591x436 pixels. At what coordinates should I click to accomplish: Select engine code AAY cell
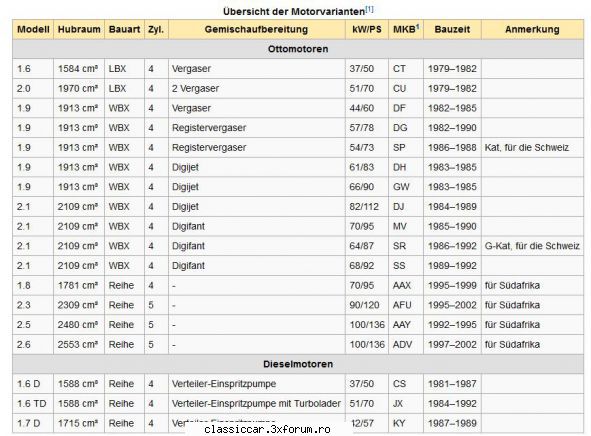pyautogui.click(x=406, y=325)
